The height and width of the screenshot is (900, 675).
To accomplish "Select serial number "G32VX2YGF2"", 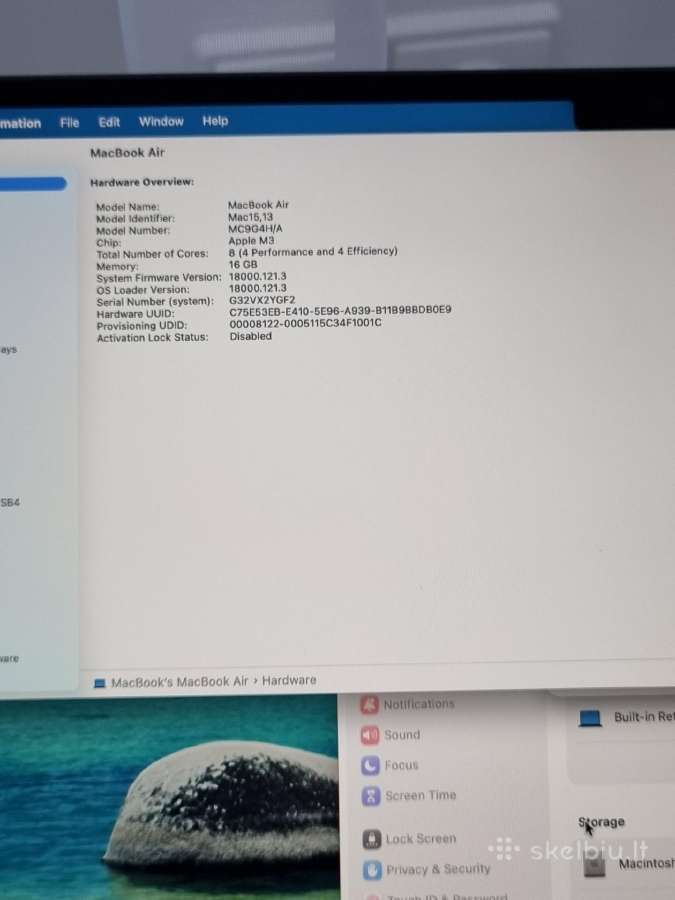I will tap(262, 300).
